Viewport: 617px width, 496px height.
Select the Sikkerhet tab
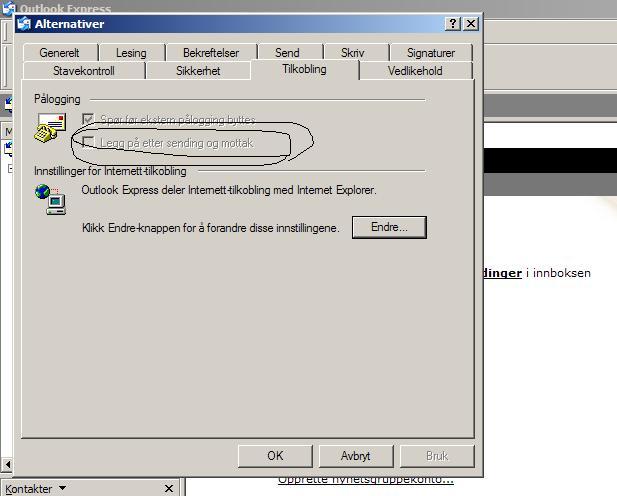click(198, 71)
